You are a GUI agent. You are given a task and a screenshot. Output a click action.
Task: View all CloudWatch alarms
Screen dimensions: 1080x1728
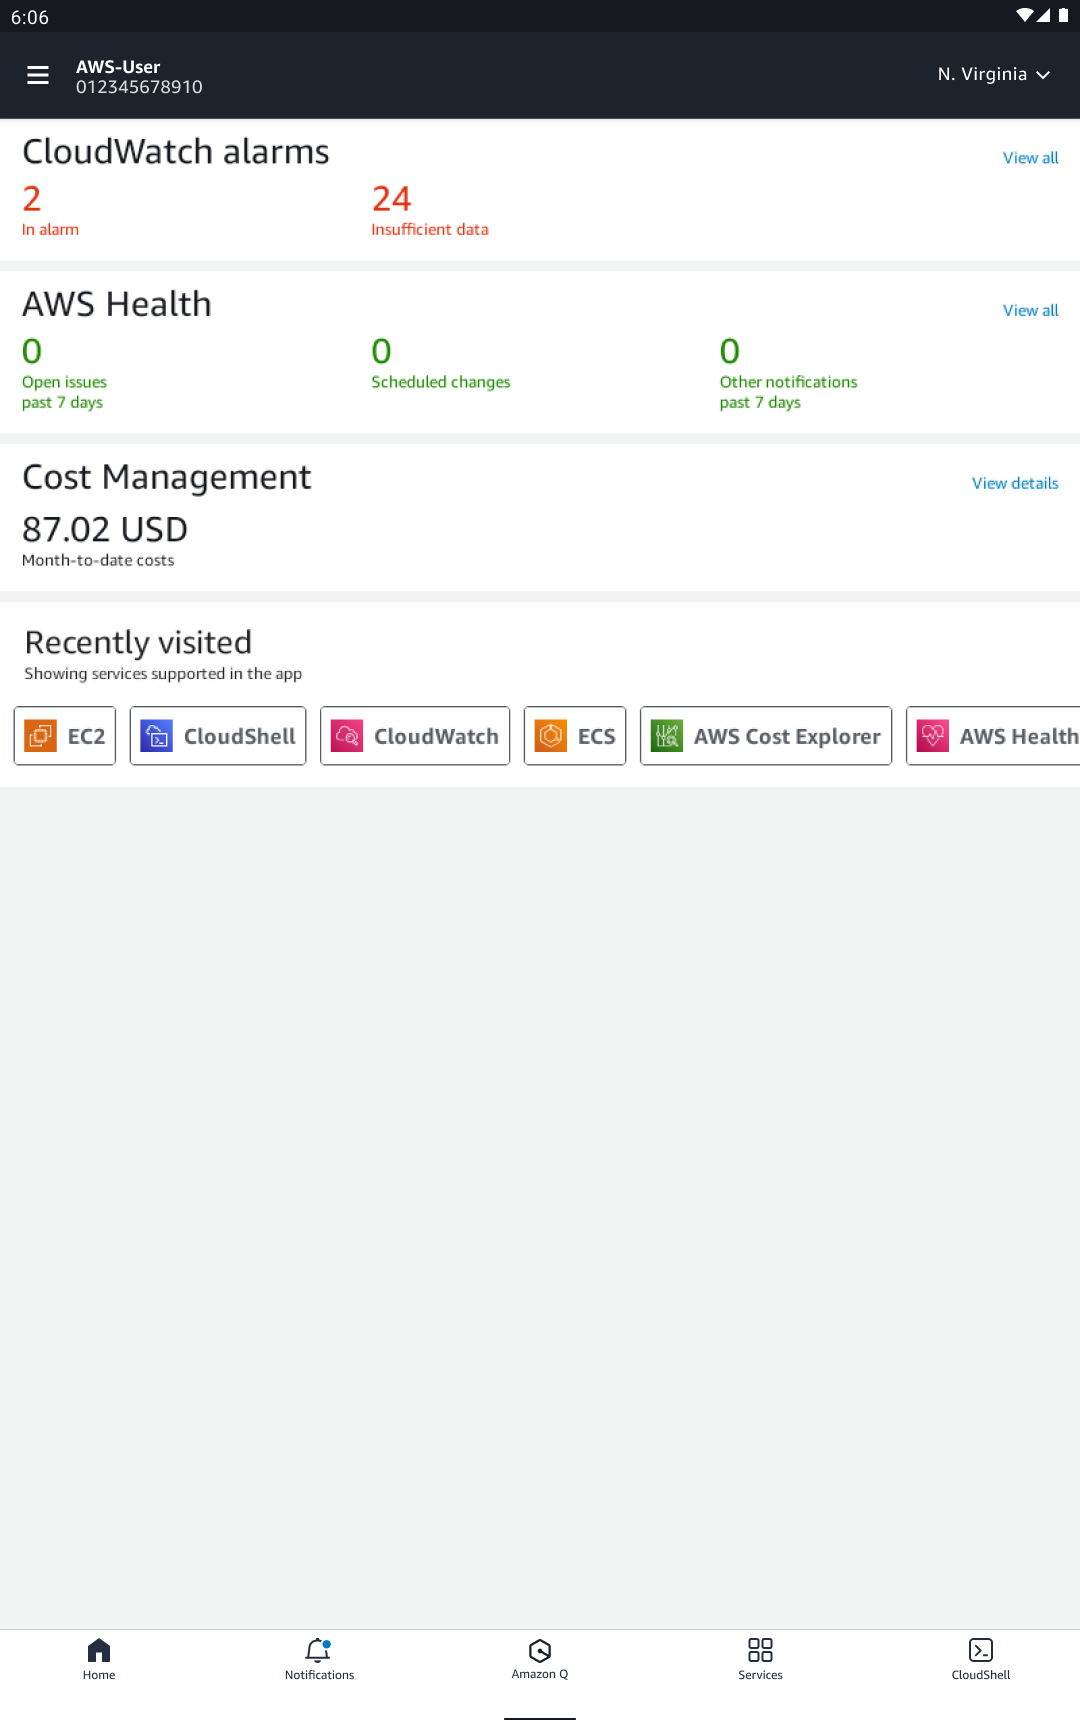click(x=1030, y=158)
